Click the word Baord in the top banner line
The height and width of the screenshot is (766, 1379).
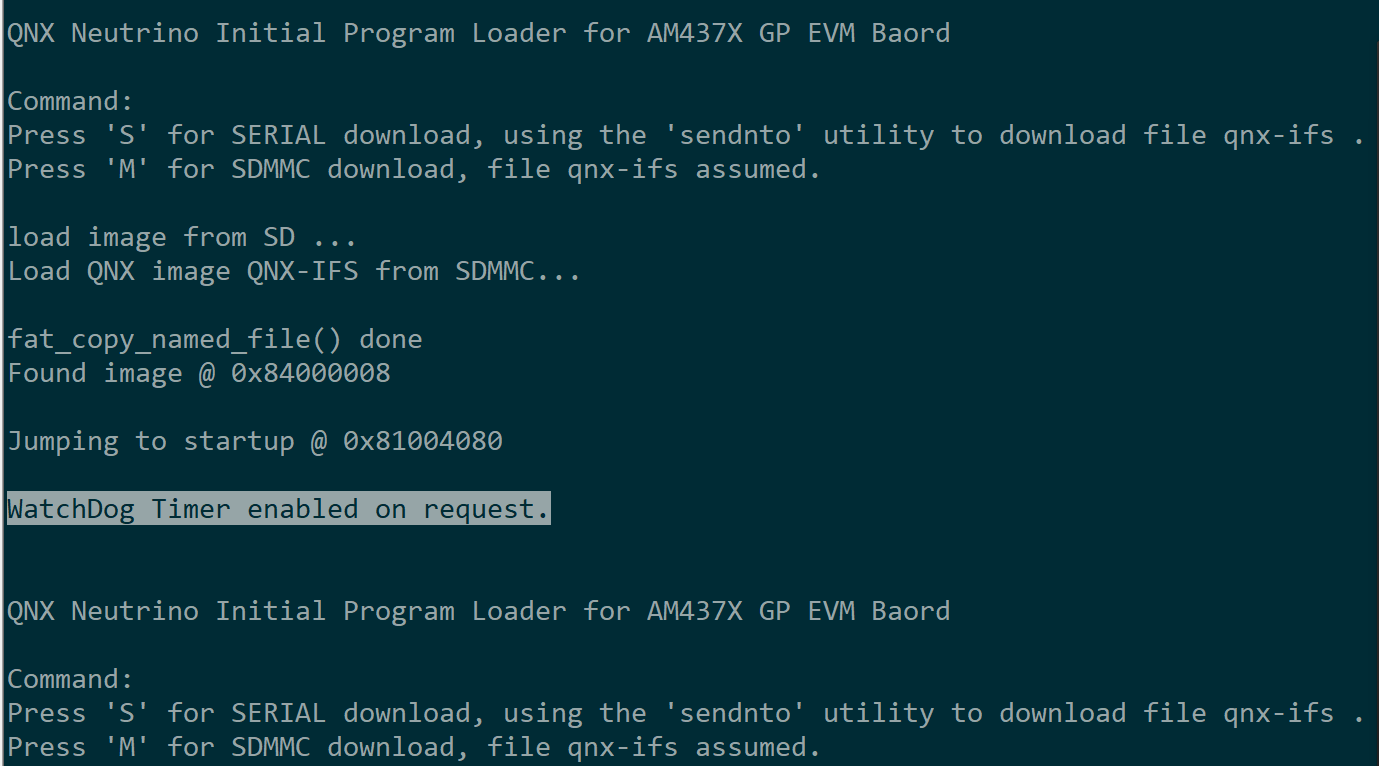(910, 34)
